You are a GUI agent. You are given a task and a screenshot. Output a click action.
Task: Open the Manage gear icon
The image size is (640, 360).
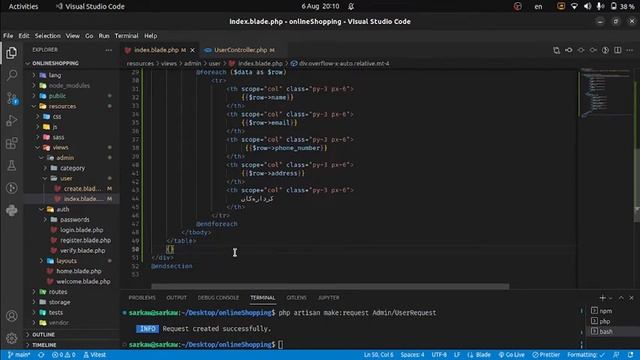coord(11,338)
